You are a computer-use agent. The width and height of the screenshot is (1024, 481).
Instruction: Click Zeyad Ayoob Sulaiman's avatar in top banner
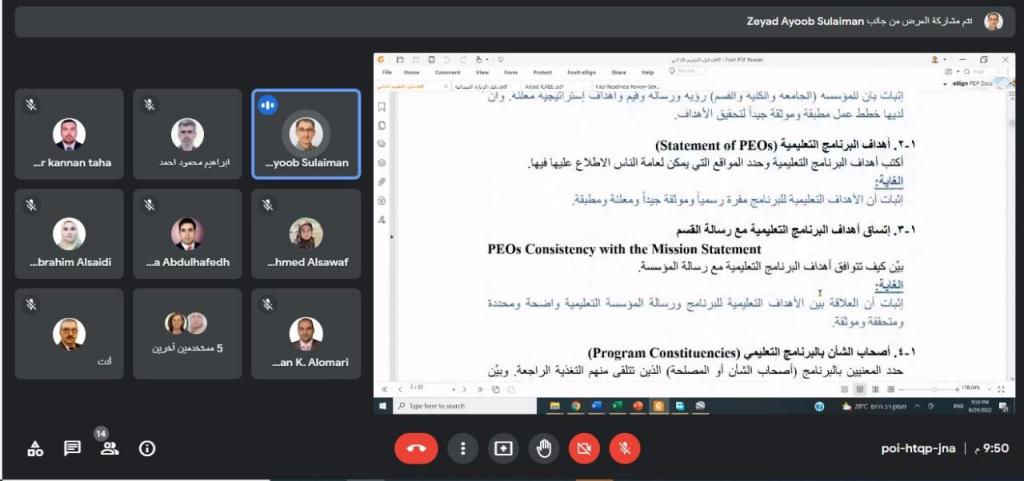click(992, 21)
